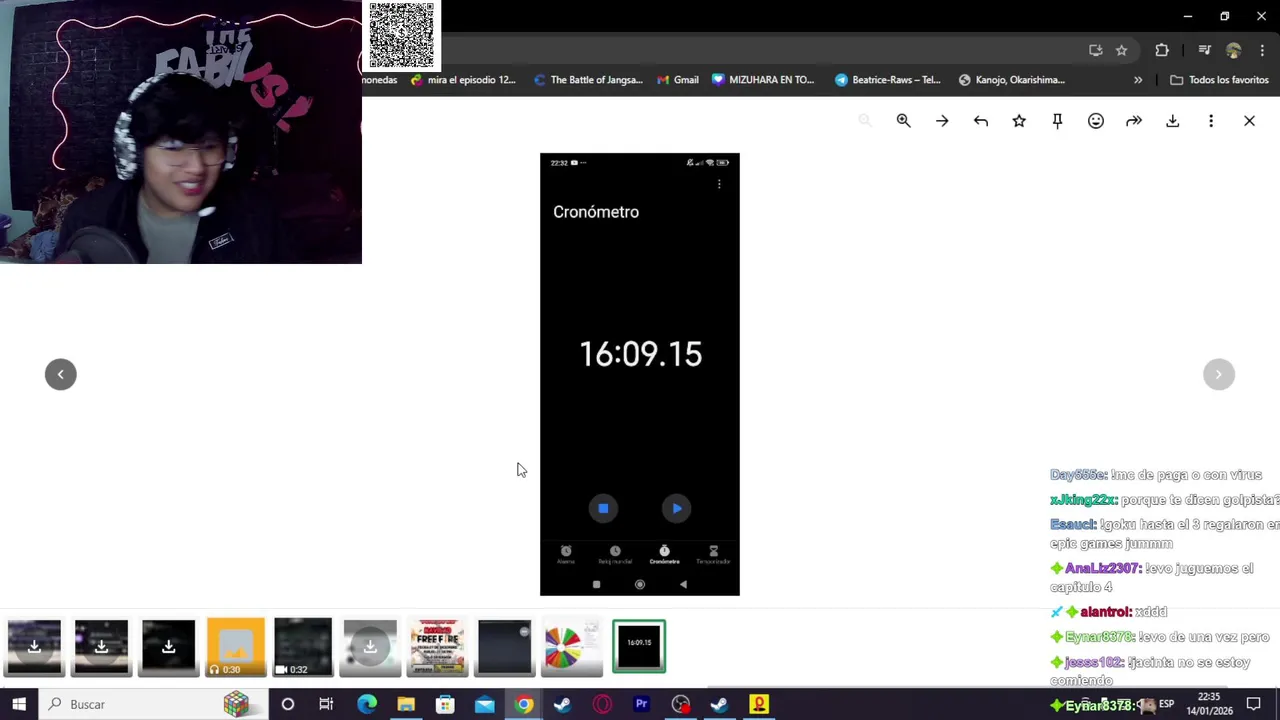Open Opera GX from taskbar
This screenshot has width=1280, height=720.
point(602,704)
